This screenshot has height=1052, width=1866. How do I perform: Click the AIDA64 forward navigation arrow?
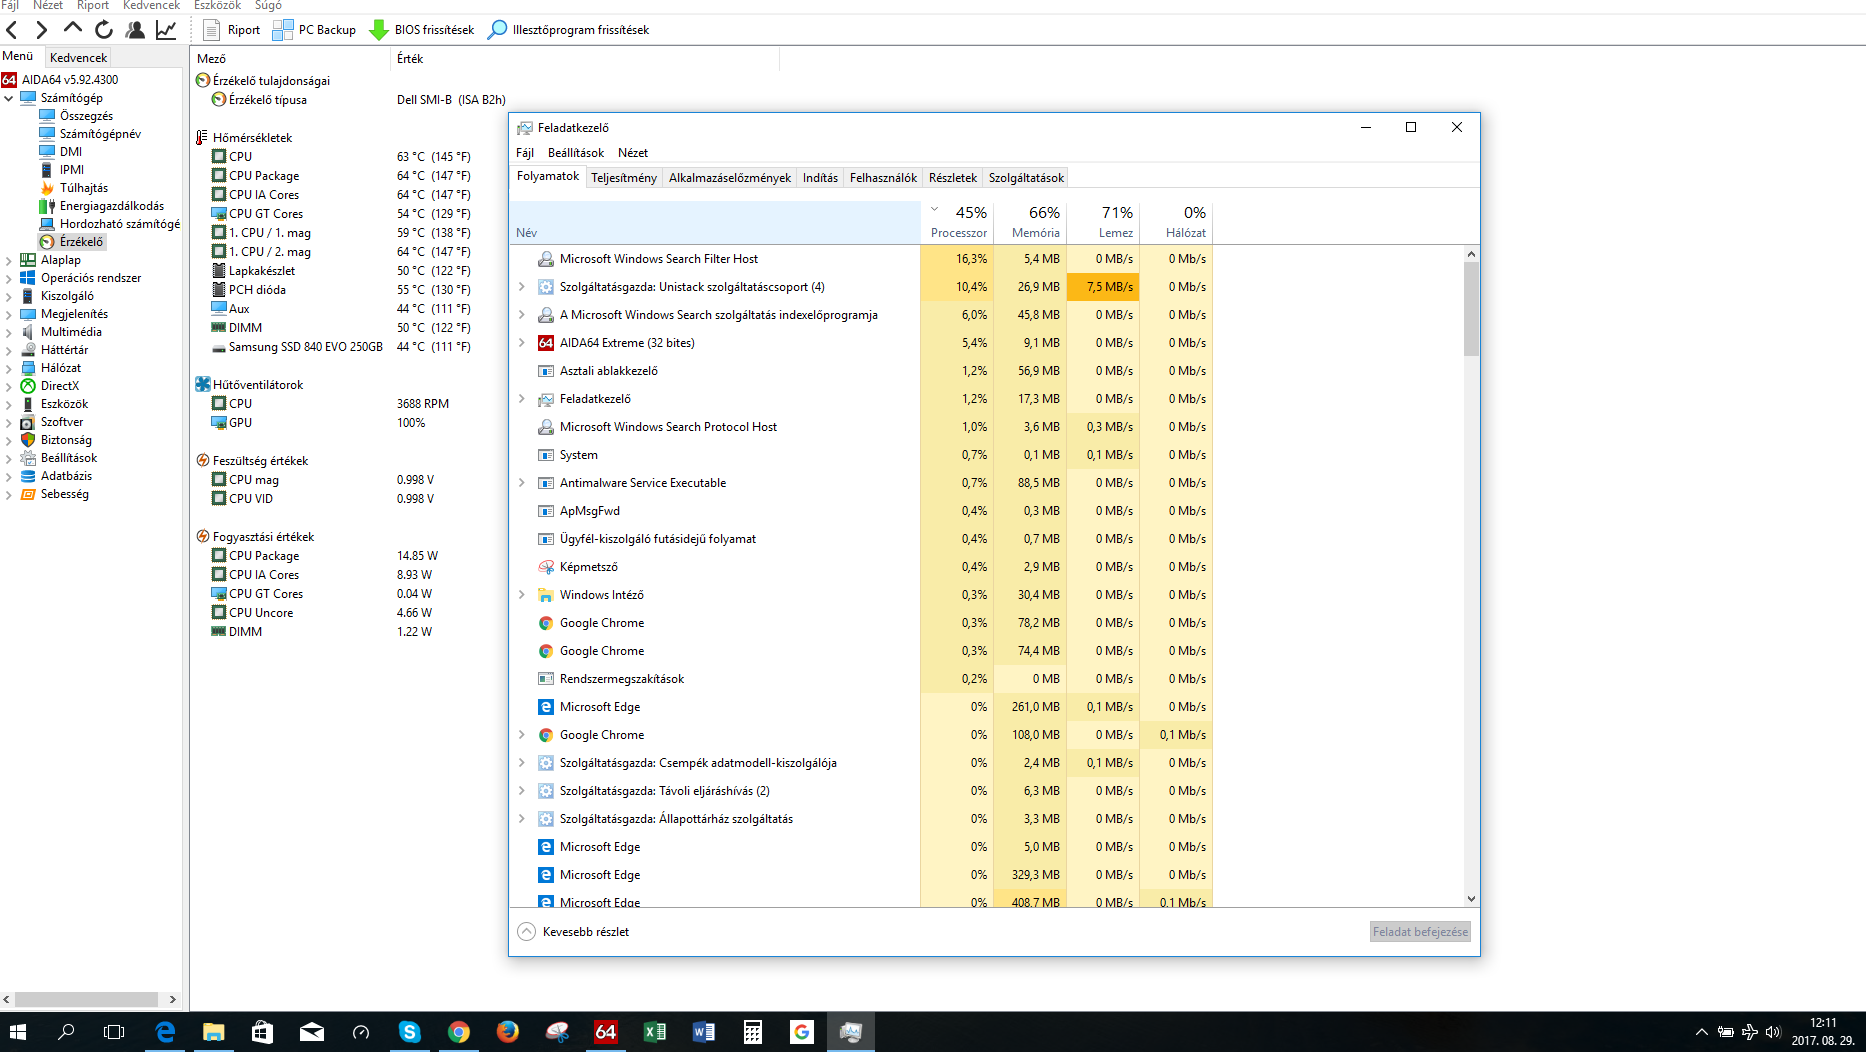click(42, 30)
